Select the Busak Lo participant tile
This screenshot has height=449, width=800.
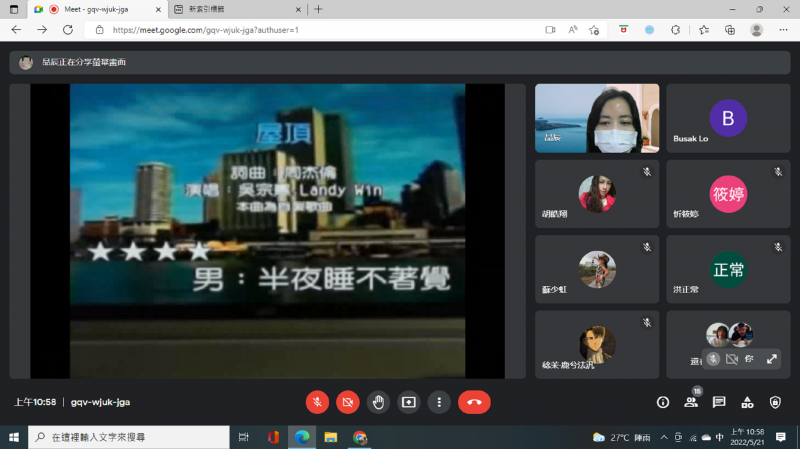pyautogui.click(x=728, y=118)
